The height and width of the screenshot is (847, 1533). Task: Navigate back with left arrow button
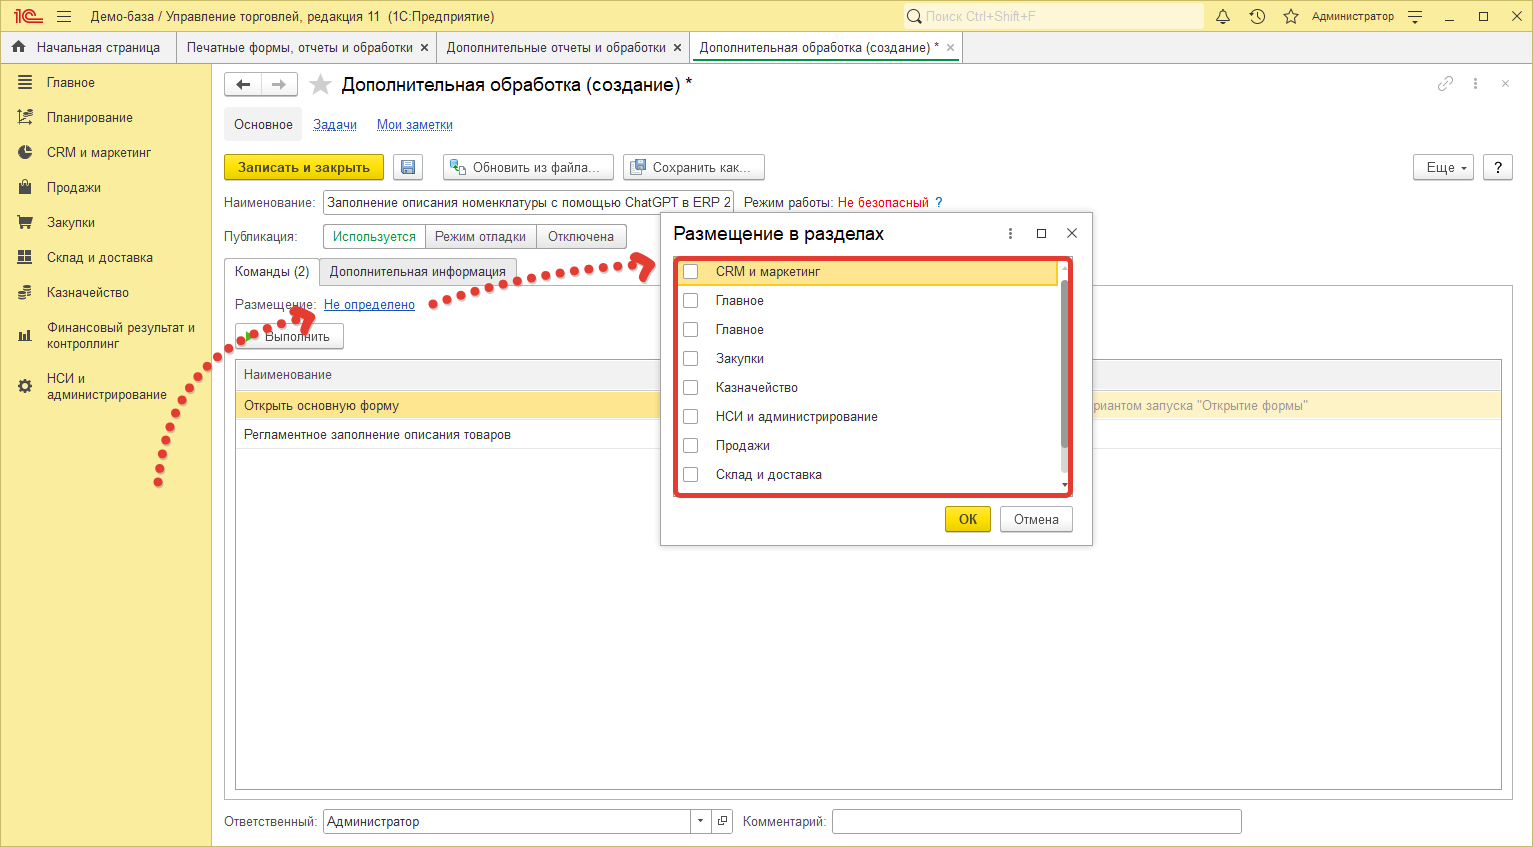coord(243,85)
